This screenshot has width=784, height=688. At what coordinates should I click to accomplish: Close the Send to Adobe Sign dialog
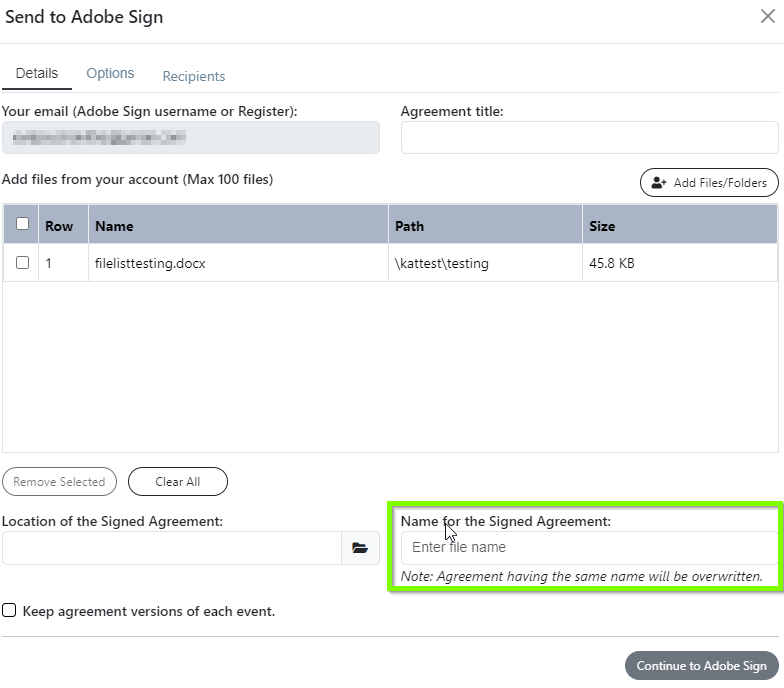[x=768, y=16]
